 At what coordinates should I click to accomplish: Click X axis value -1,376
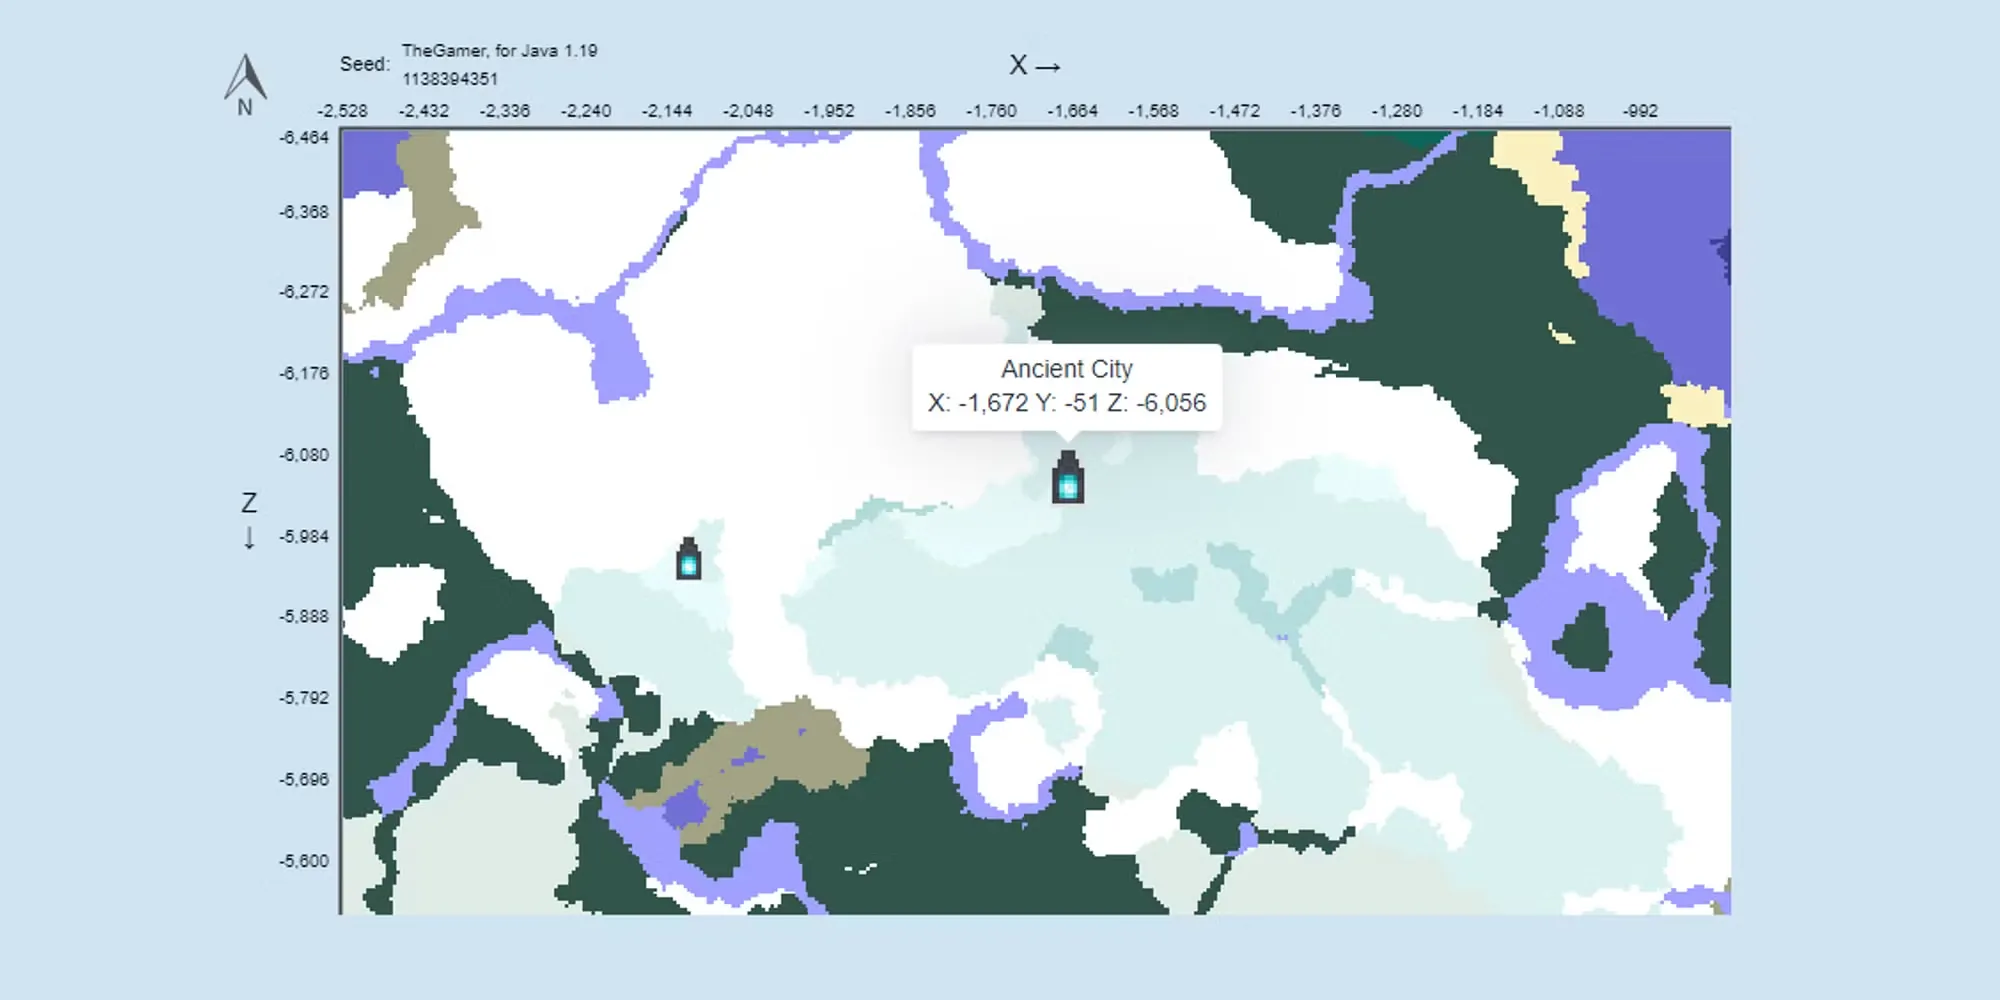click(x=1315, y=111)
